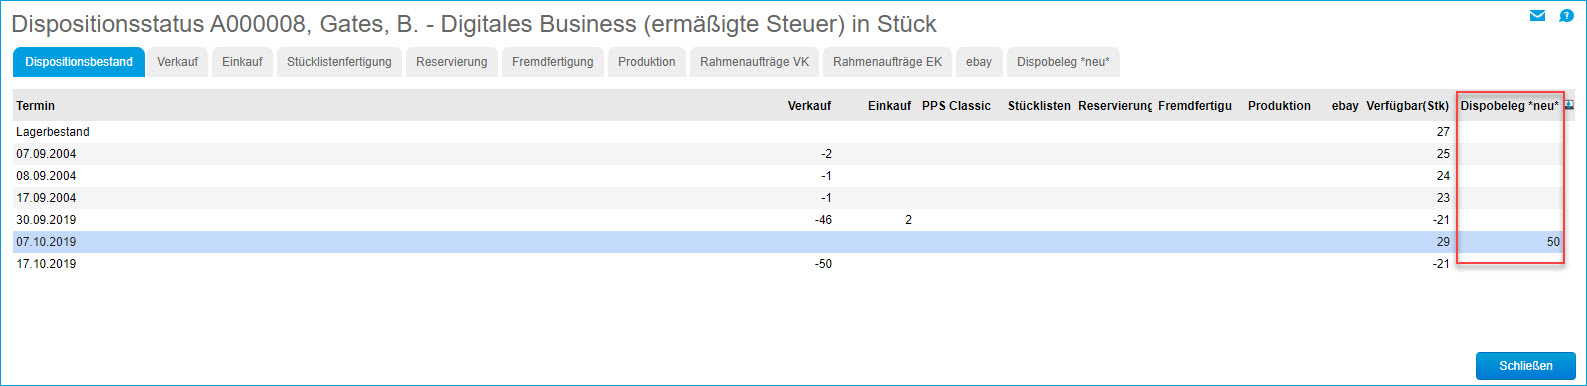Open the Fremdfertigung tab
The image size is (1587, 386).
click(553, 62)
